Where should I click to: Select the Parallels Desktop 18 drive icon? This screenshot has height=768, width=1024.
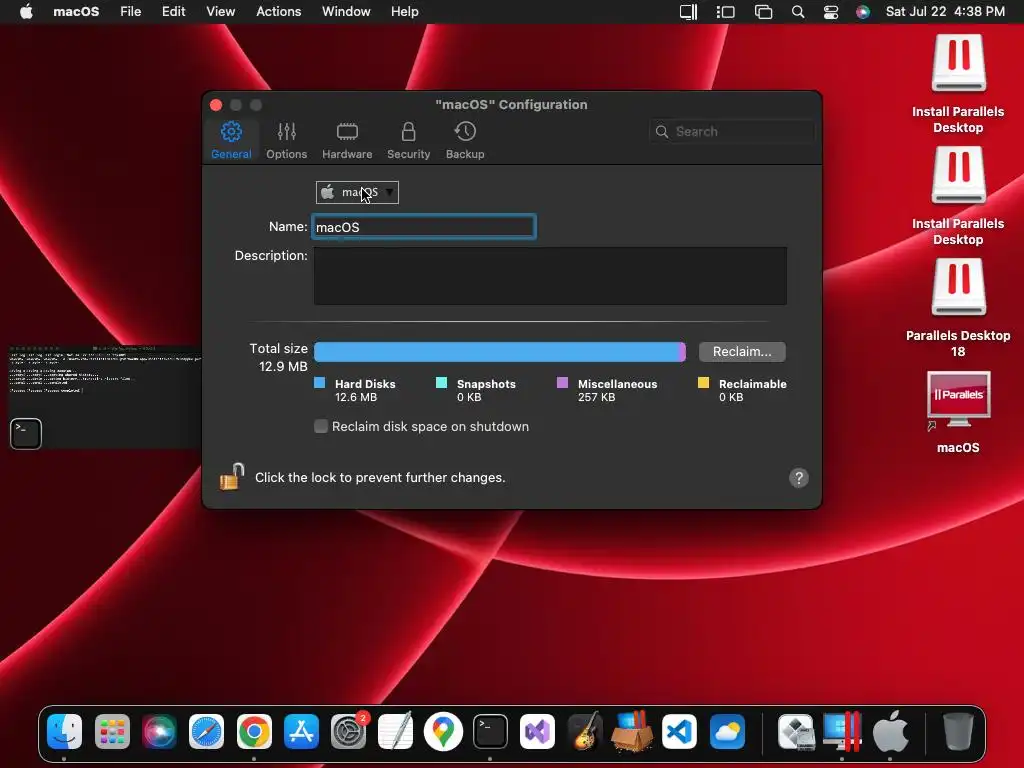click(x=958, y=287)
